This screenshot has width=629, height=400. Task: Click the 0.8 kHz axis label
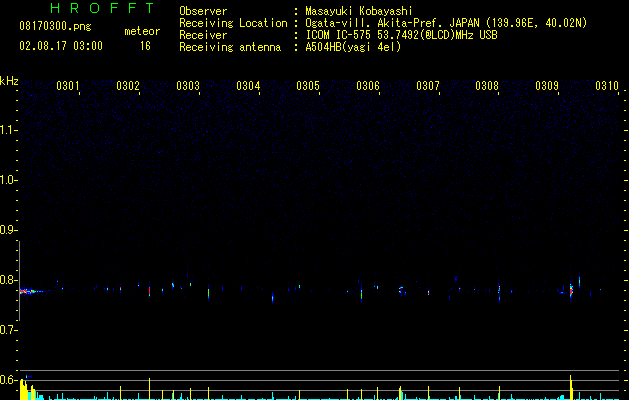coord(8,280)
